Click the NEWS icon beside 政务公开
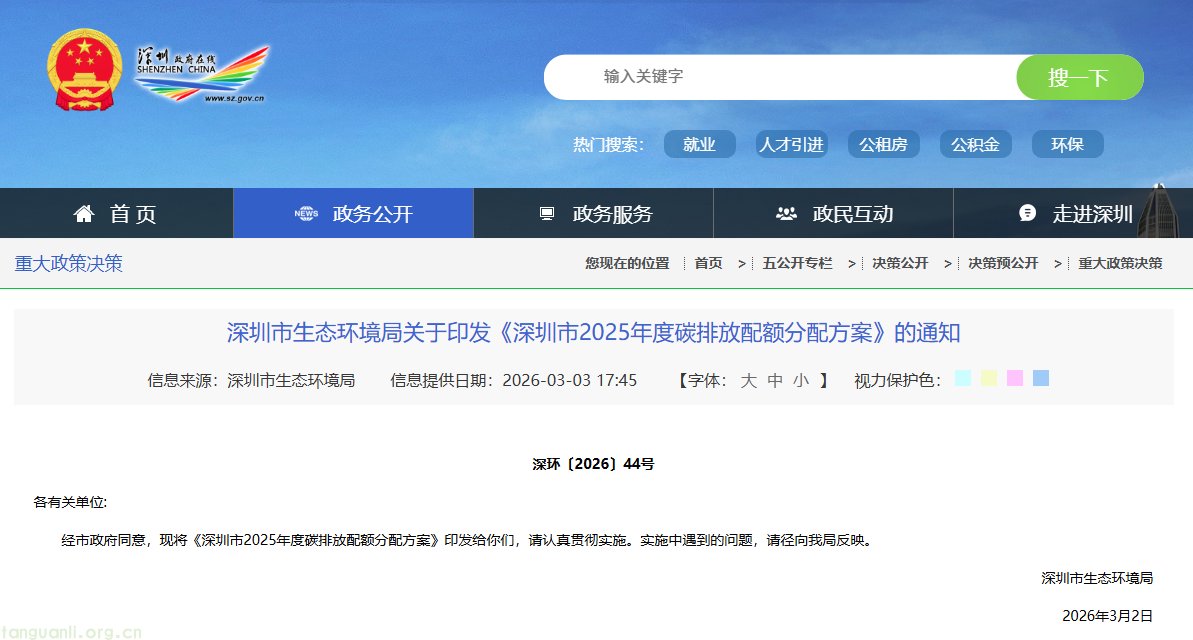 [306, 213]
